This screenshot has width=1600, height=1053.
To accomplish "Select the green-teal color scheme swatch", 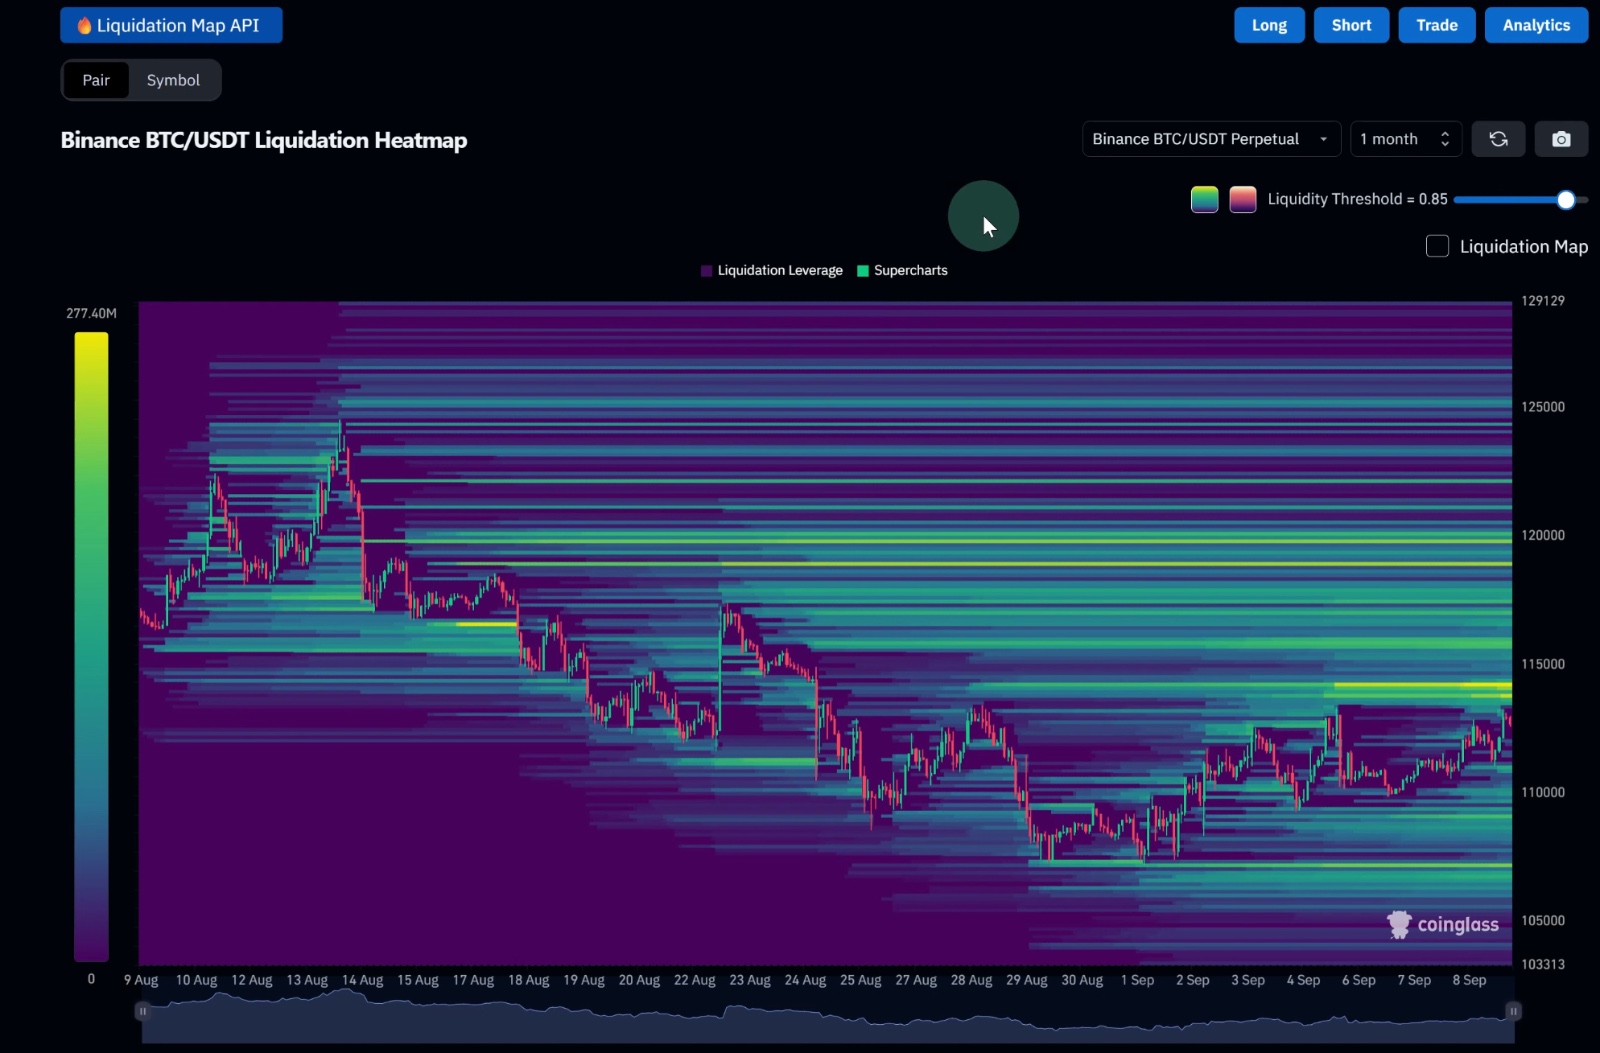I will [1204, 199].
